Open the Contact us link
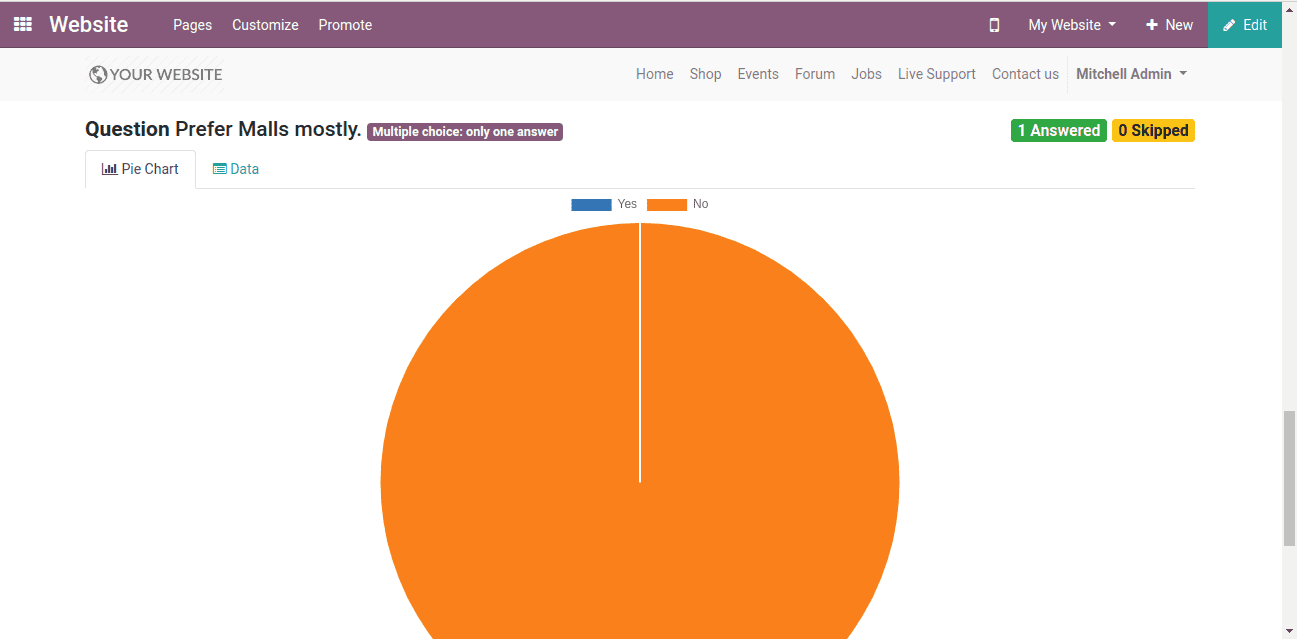 click(x=1025, y=74)
